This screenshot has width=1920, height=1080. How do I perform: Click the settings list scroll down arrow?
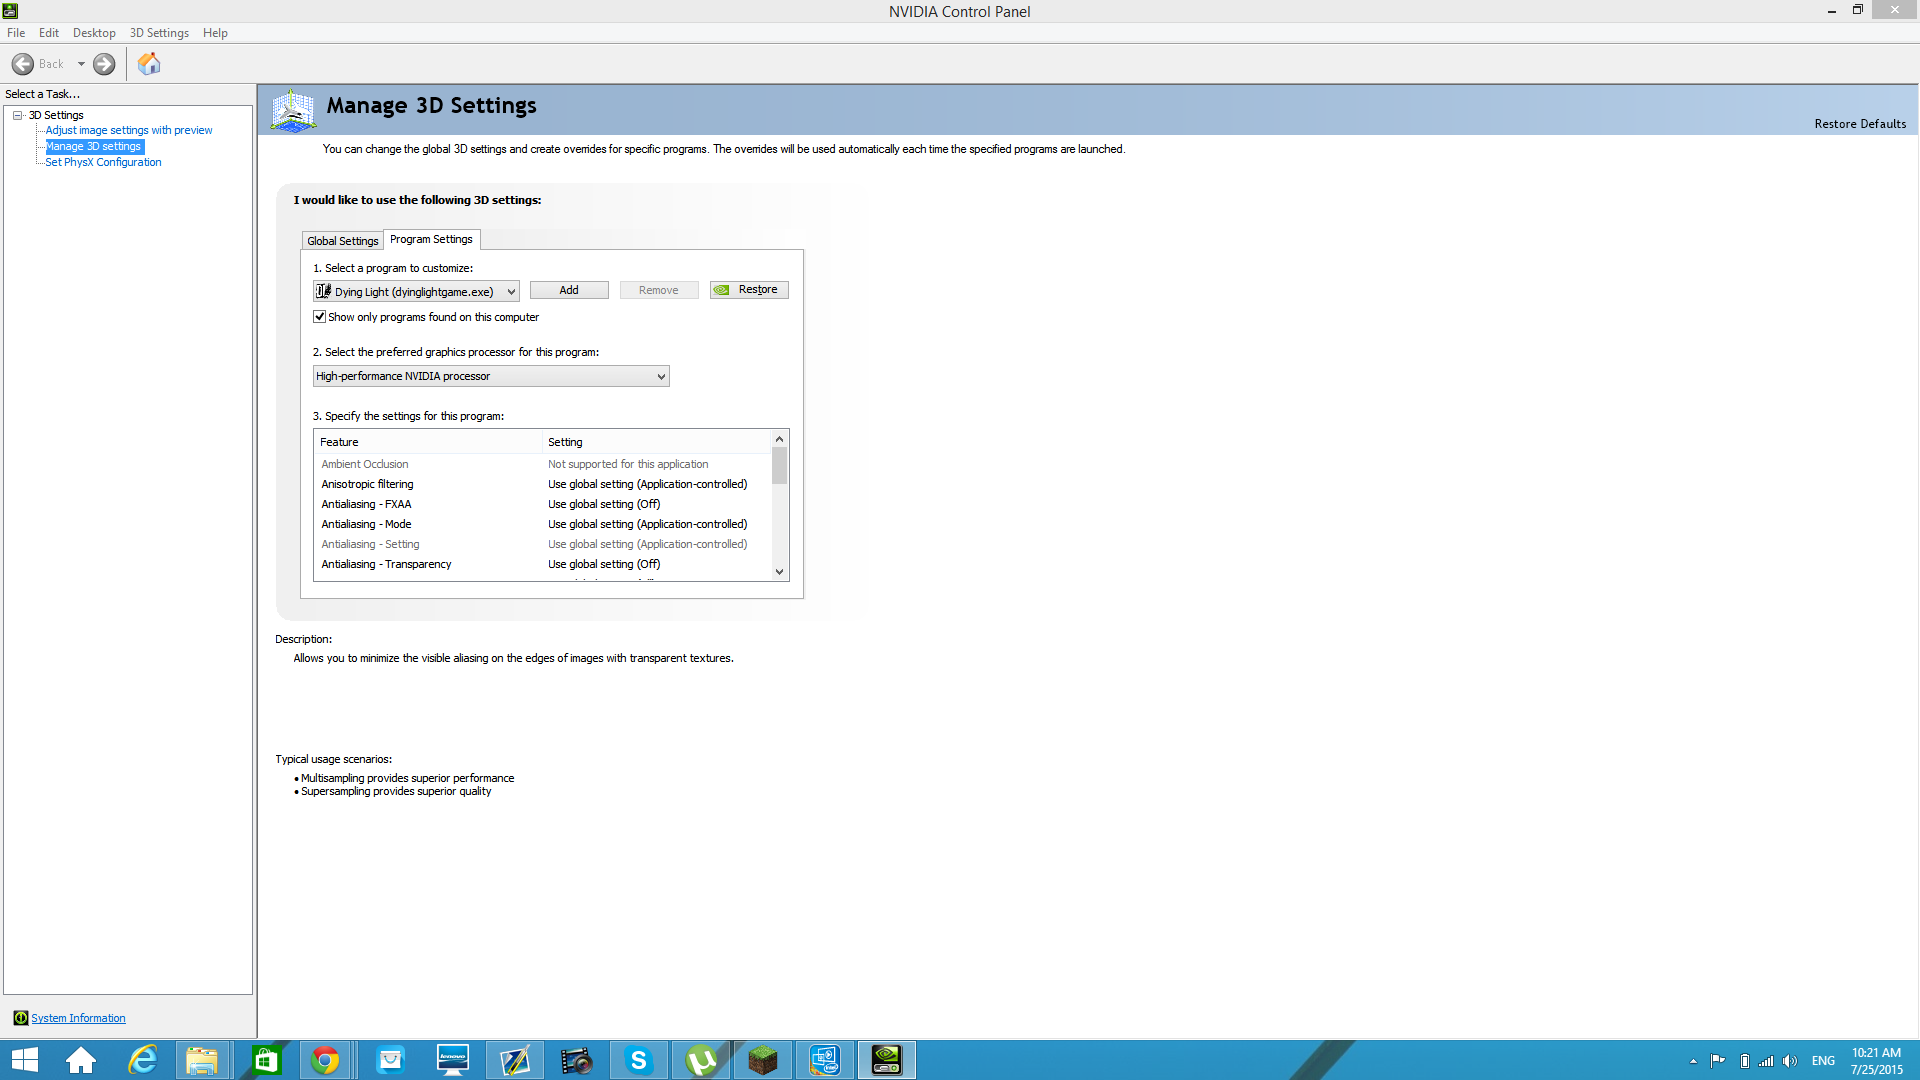click(x=779, y=572)
